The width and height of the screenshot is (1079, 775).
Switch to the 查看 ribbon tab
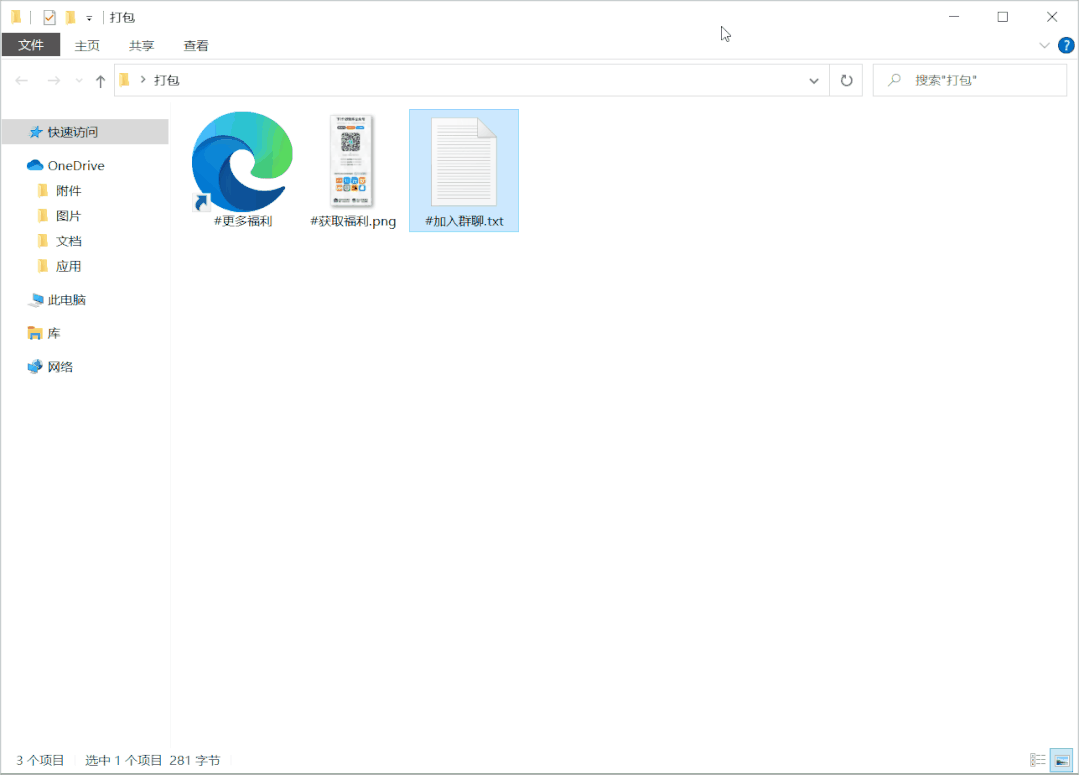point(196,45)
